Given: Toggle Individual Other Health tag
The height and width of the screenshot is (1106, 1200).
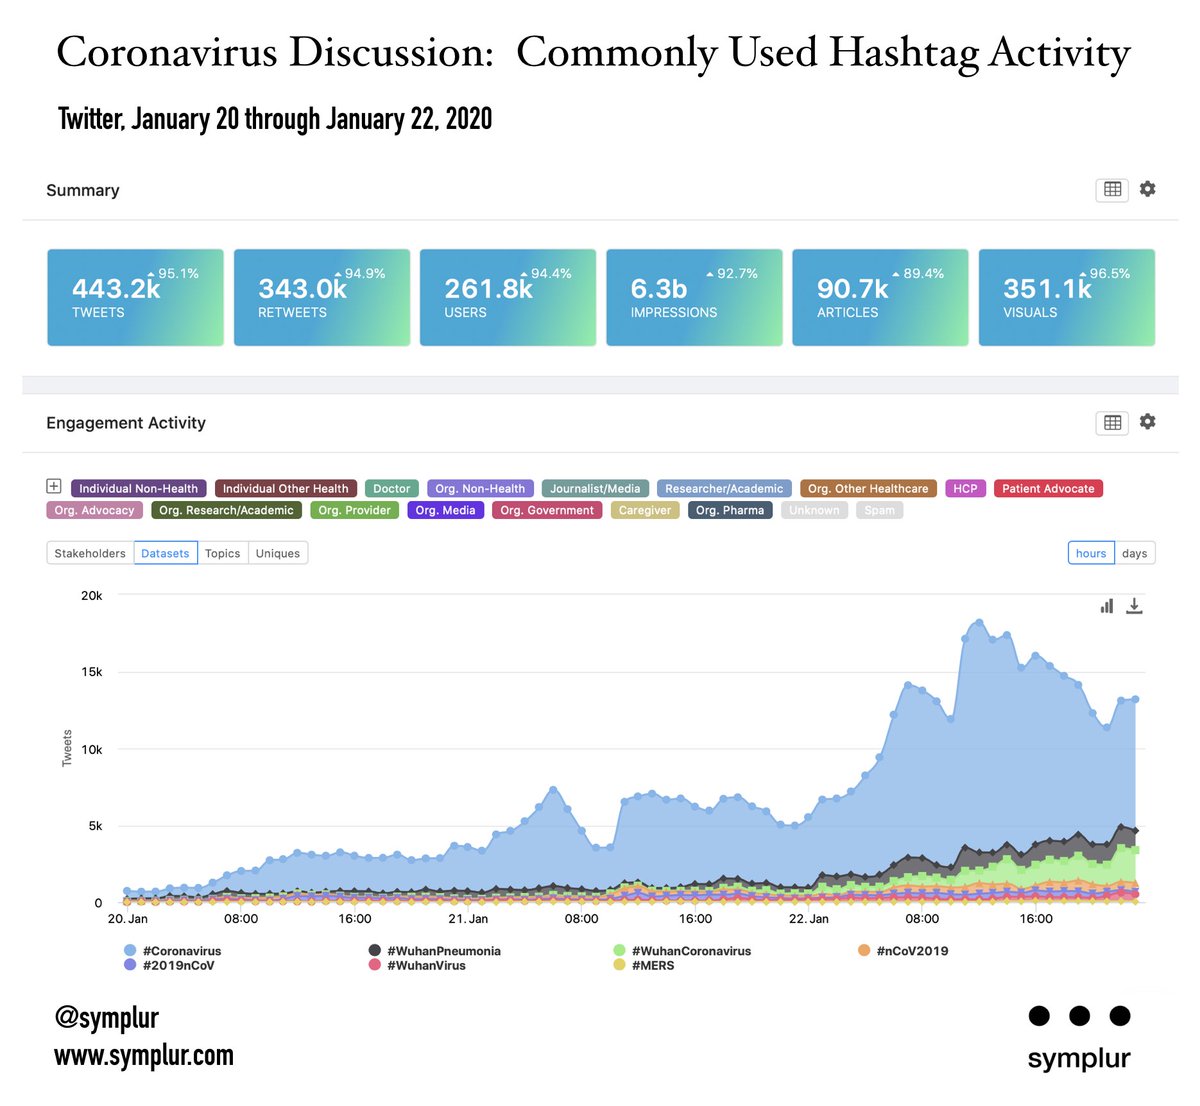Looking at the screenshot, I should click(x=286, y=489).
